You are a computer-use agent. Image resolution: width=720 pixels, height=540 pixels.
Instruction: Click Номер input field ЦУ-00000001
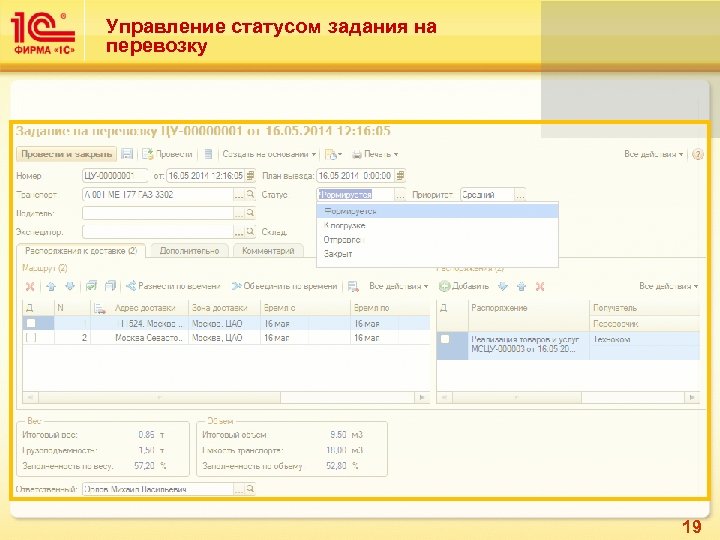tap(115, 175)
